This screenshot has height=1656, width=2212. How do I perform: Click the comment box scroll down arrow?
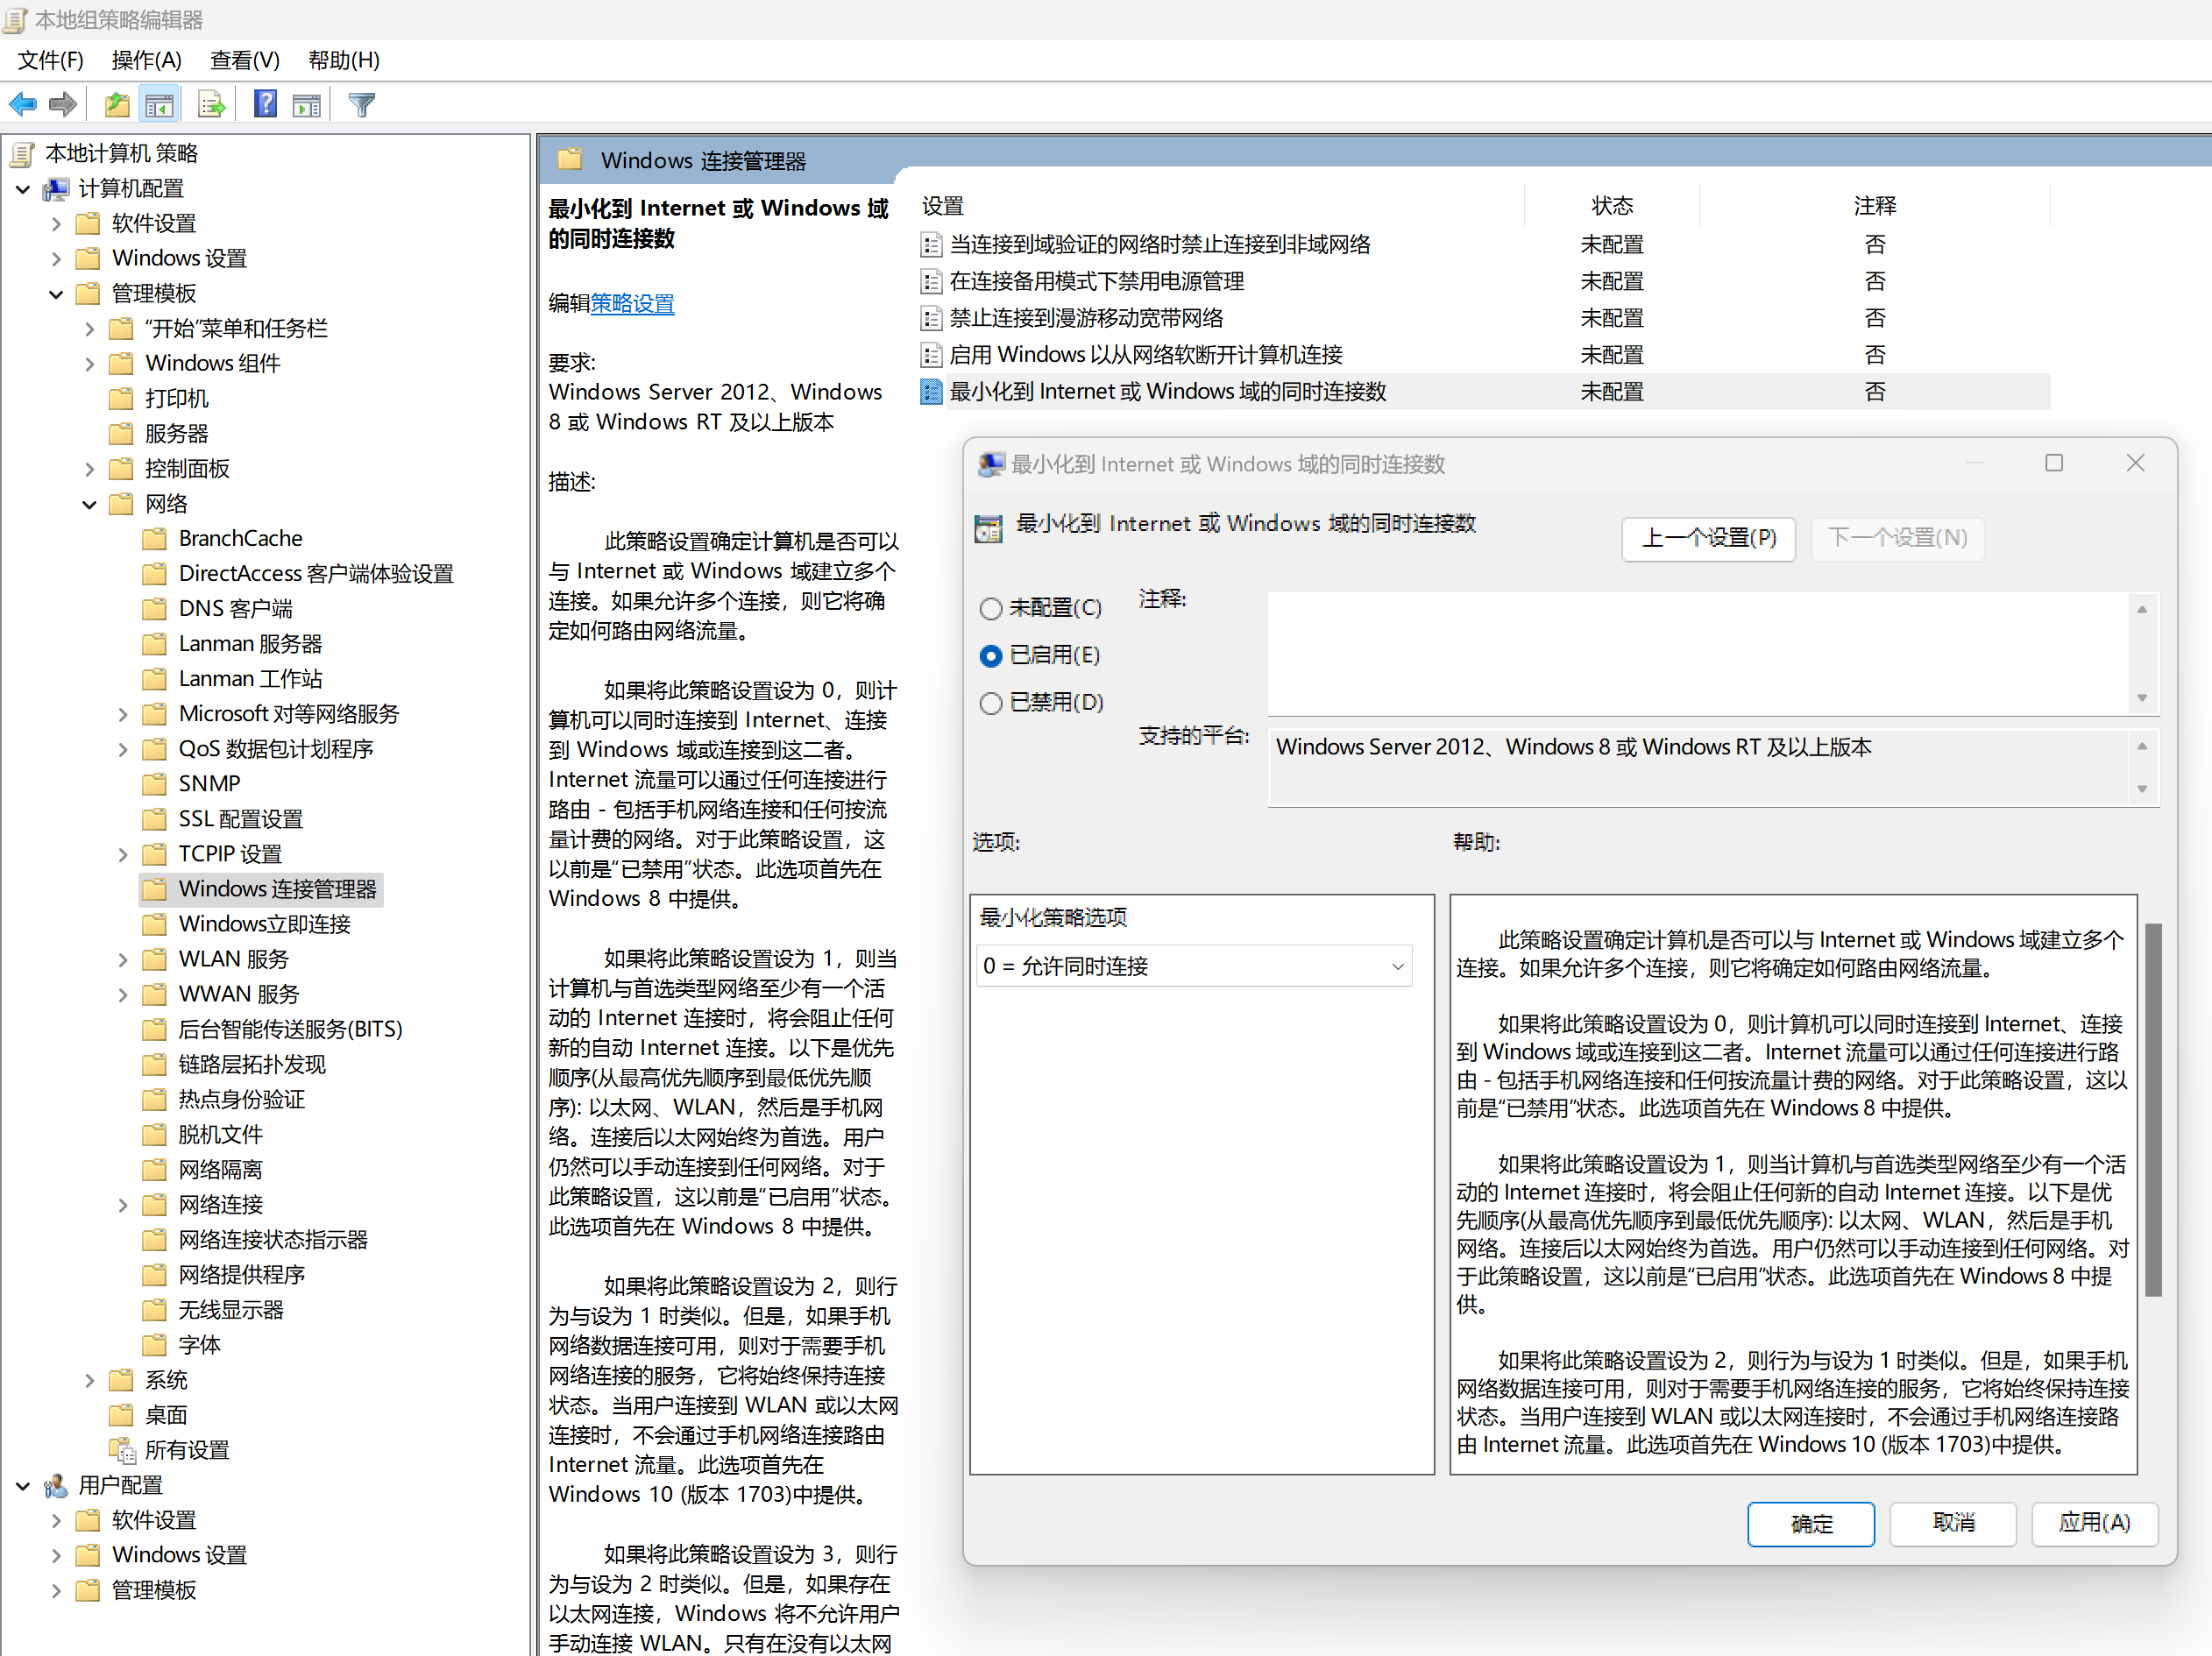pos(2142,698)
